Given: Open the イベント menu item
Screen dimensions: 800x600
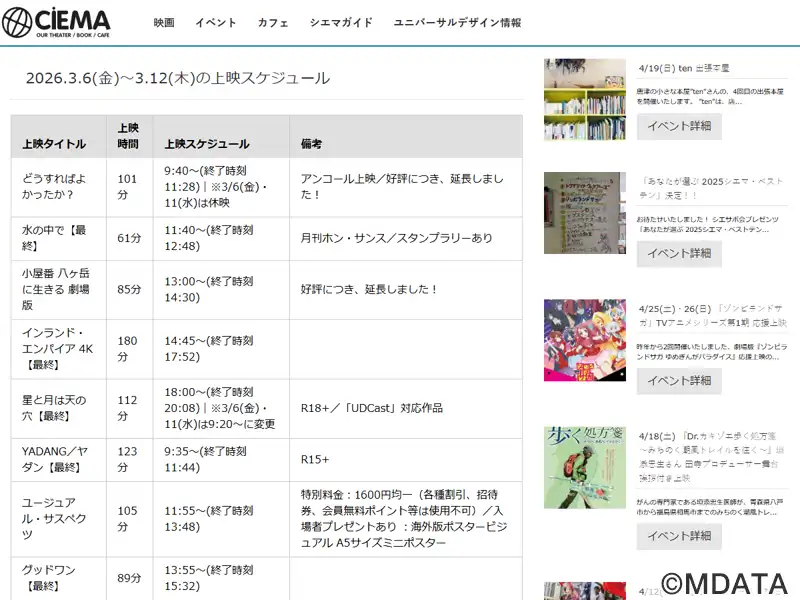Looking at the screenshot, I should click(x=216, y=22).
